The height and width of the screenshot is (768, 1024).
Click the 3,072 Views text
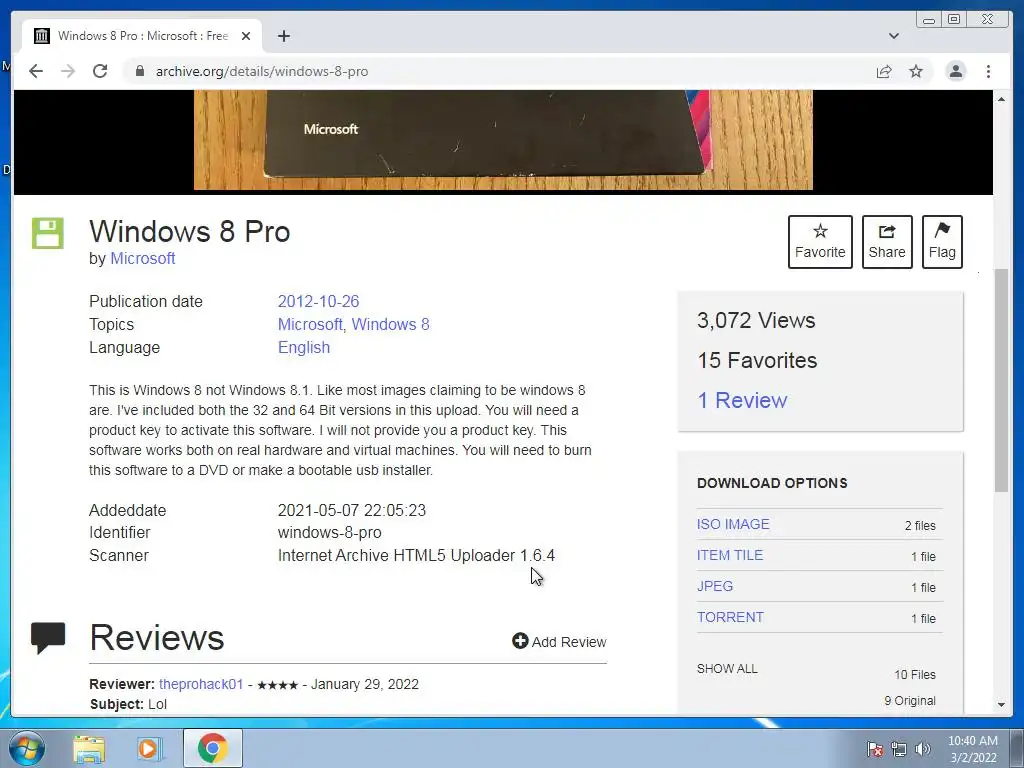pyautogui.click(x=756, y=321)
